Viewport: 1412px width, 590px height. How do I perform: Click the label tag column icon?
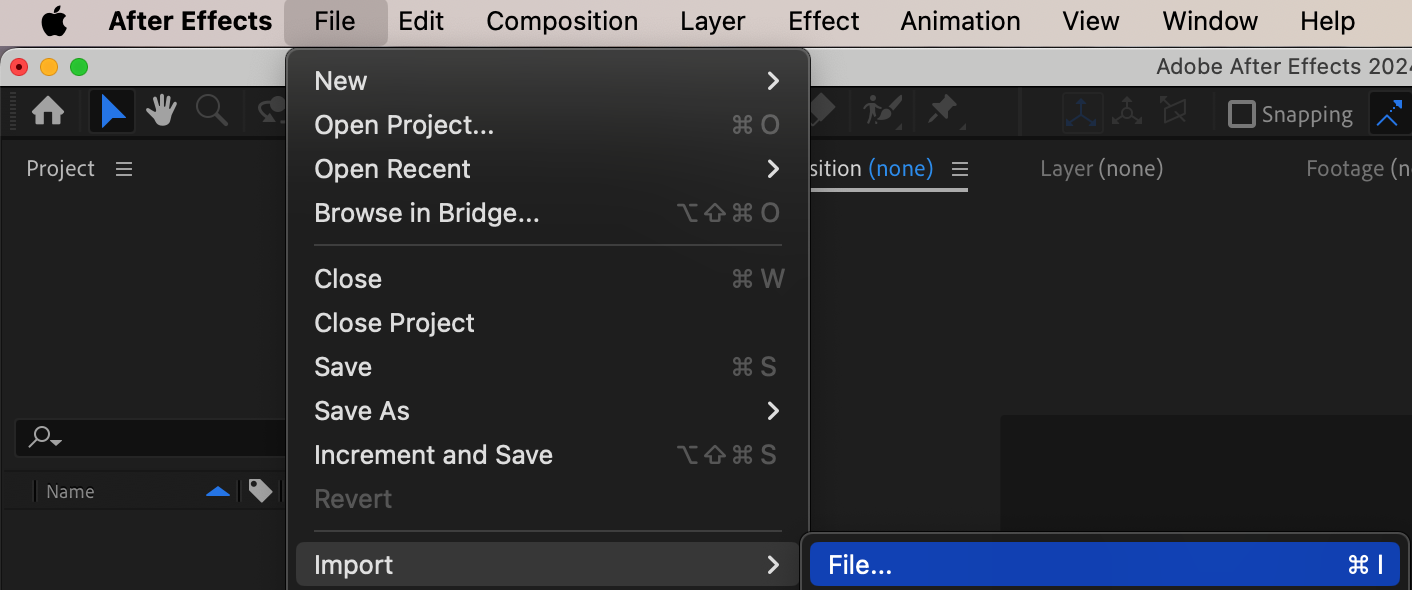260,491
